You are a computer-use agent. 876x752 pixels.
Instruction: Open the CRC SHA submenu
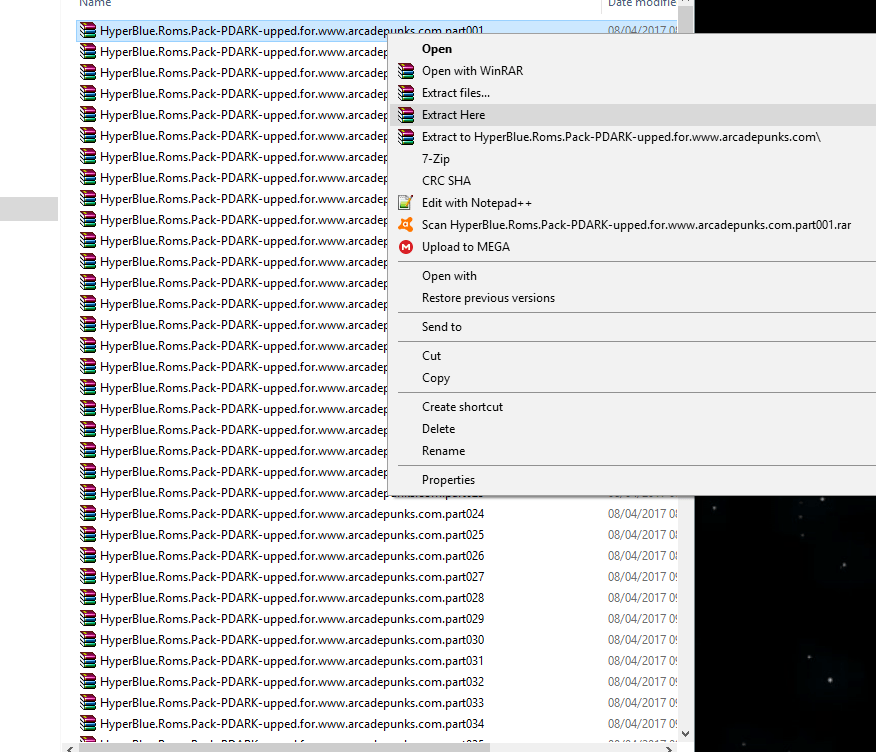(x=632, y=181)
